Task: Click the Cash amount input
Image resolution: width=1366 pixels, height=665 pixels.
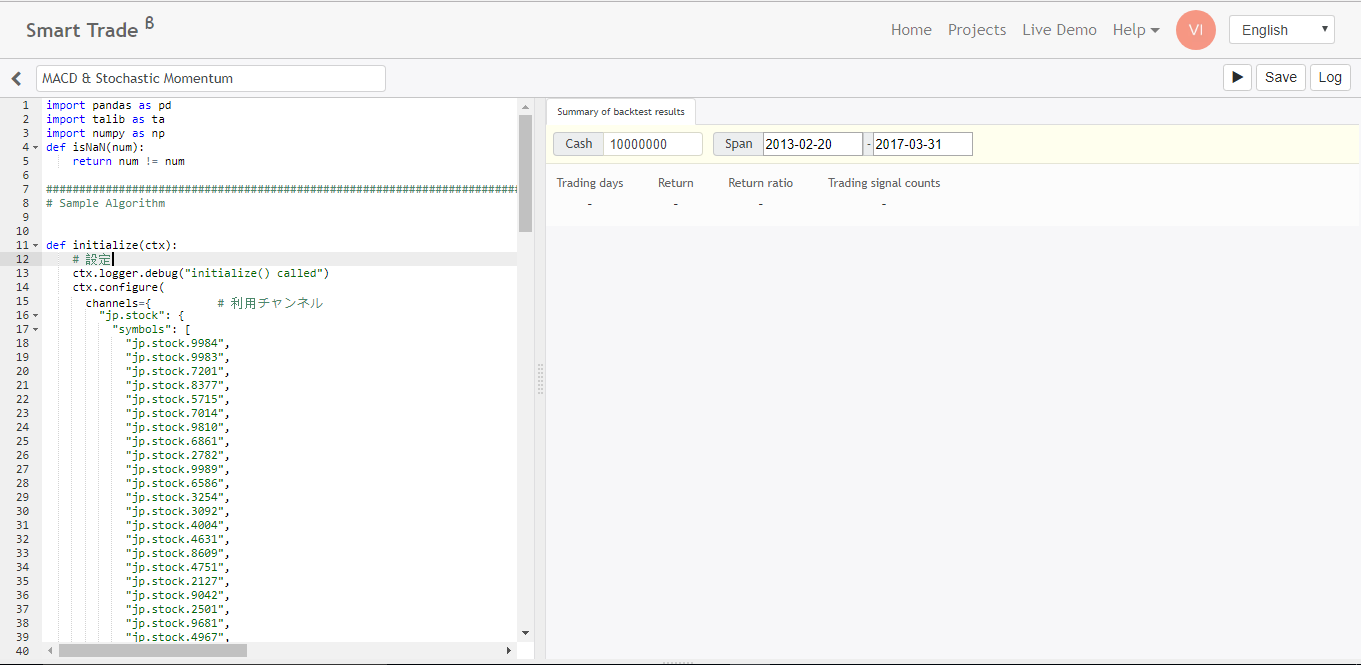Action: click(653, 144)
